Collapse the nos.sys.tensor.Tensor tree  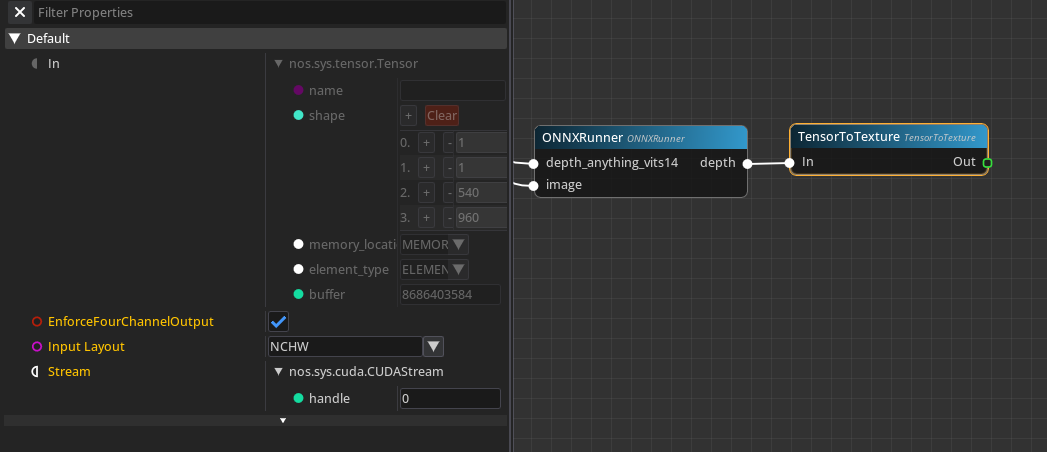pyautogui.click(x=278, y=64)
